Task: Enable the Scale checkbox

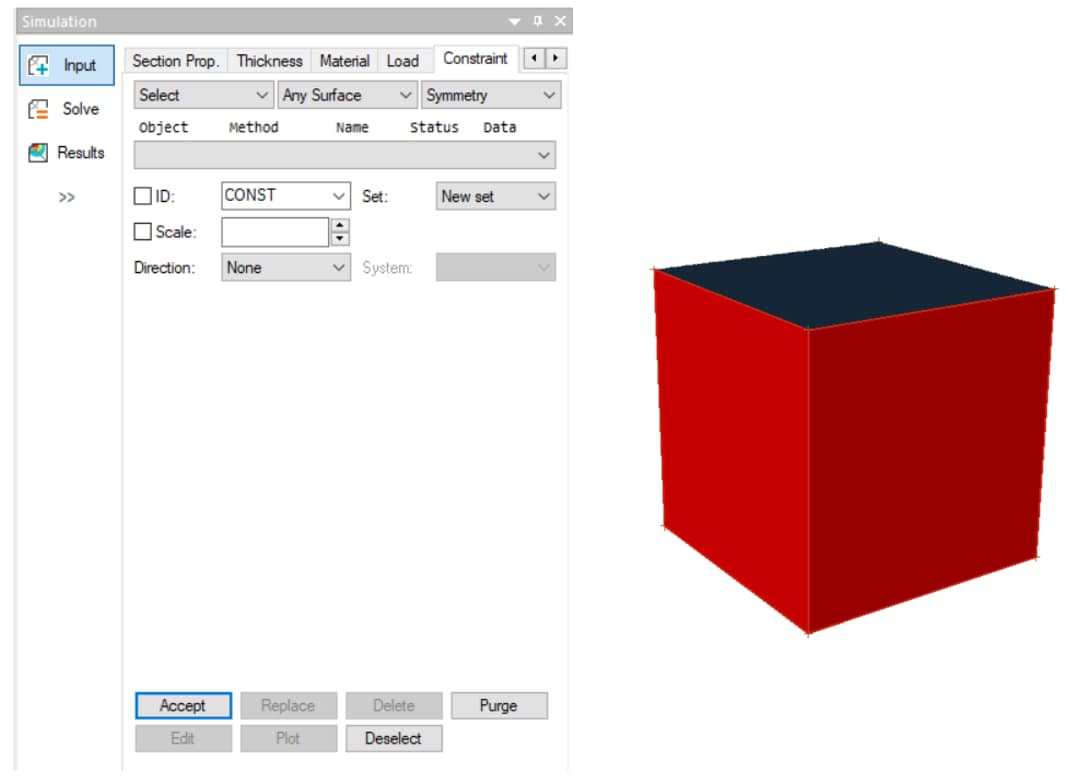Action: 143,232
